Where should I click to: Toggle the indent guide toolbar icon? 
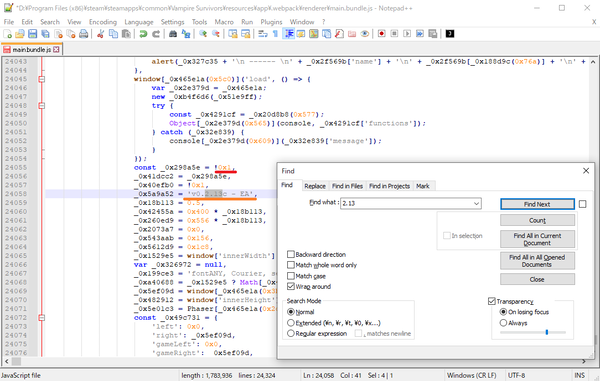pos(288,34)
